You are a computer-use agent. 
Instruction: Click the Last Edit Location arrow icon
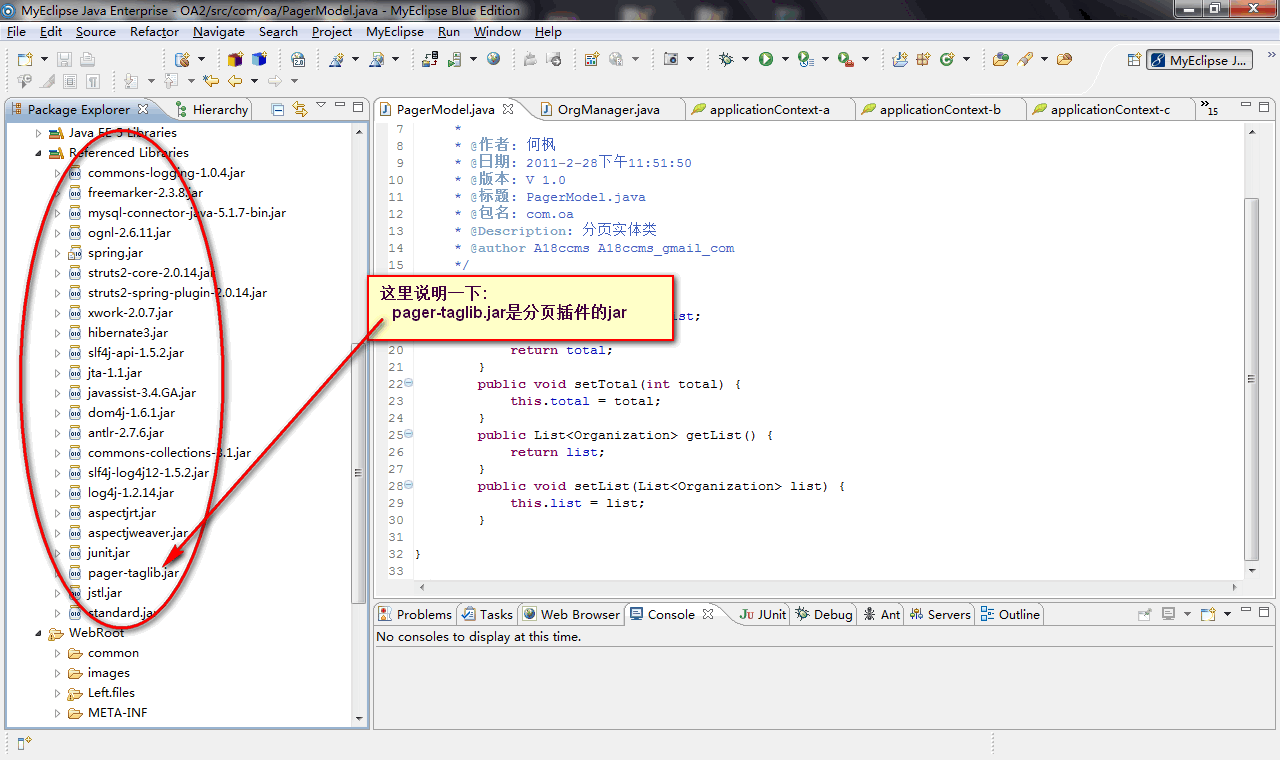tap(211, 81)
